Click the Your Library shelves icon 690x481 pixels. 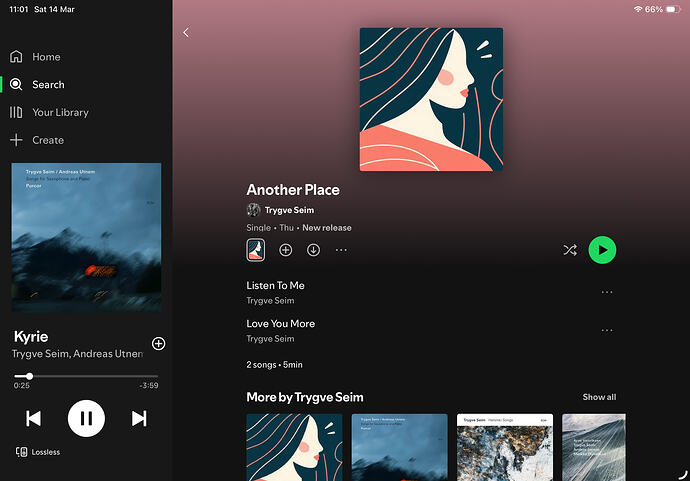pyautogui.click(x=16, y=112)
